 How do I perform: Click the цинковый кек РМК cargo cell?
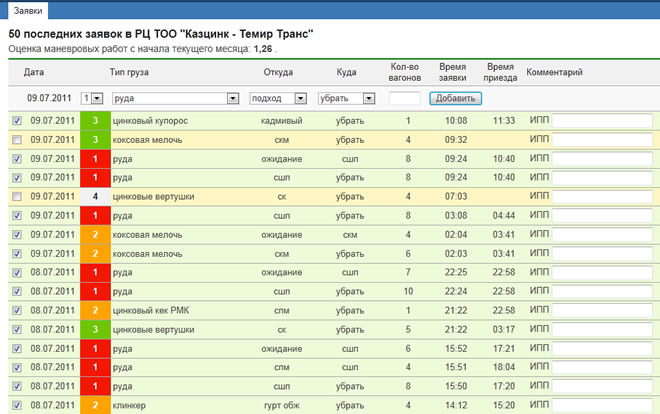click(151, 310)
